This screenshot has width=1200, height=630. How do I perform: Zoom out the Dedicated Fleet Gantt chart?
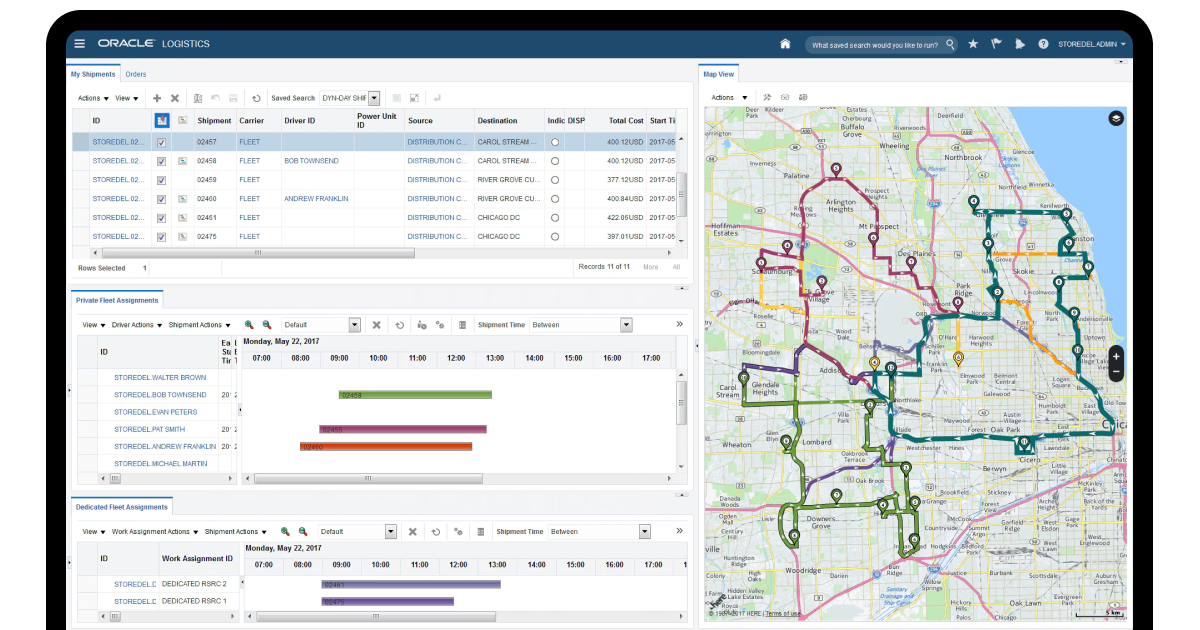302,532
